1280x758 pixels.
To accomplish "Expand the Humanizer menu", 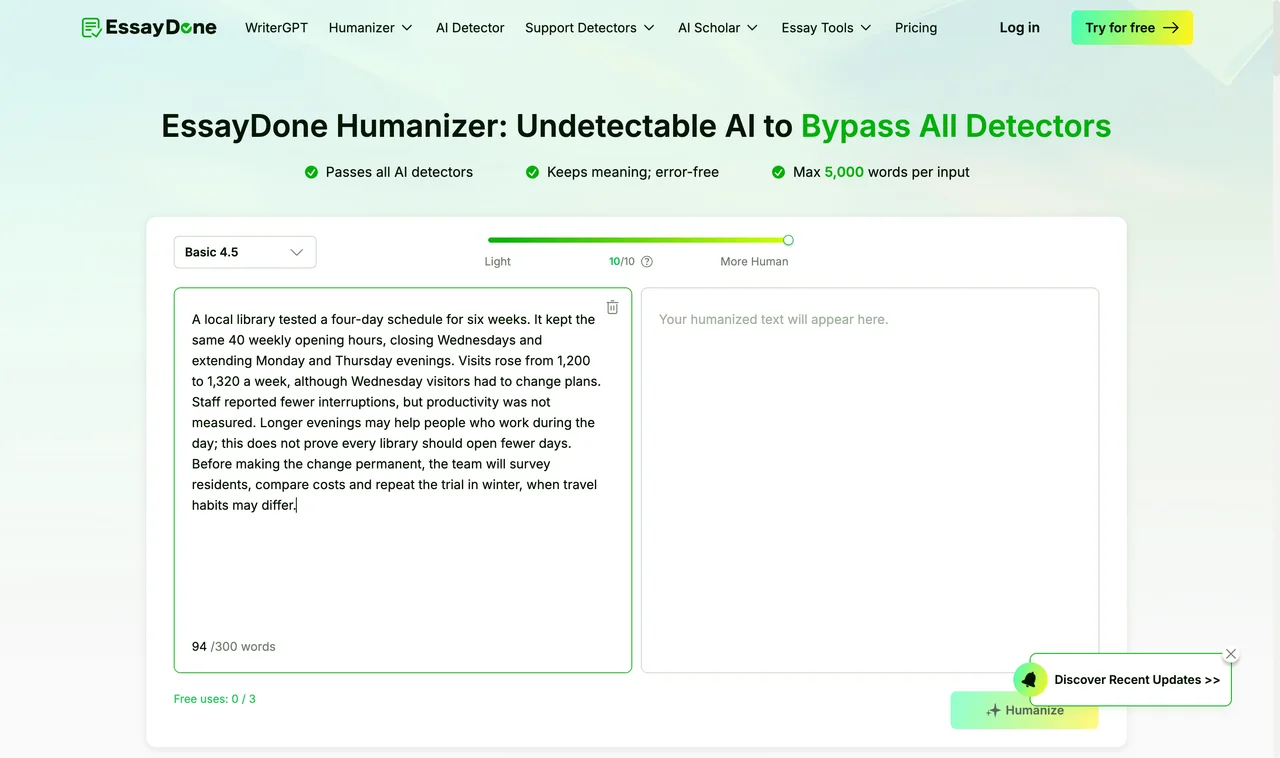I will 370,28.
